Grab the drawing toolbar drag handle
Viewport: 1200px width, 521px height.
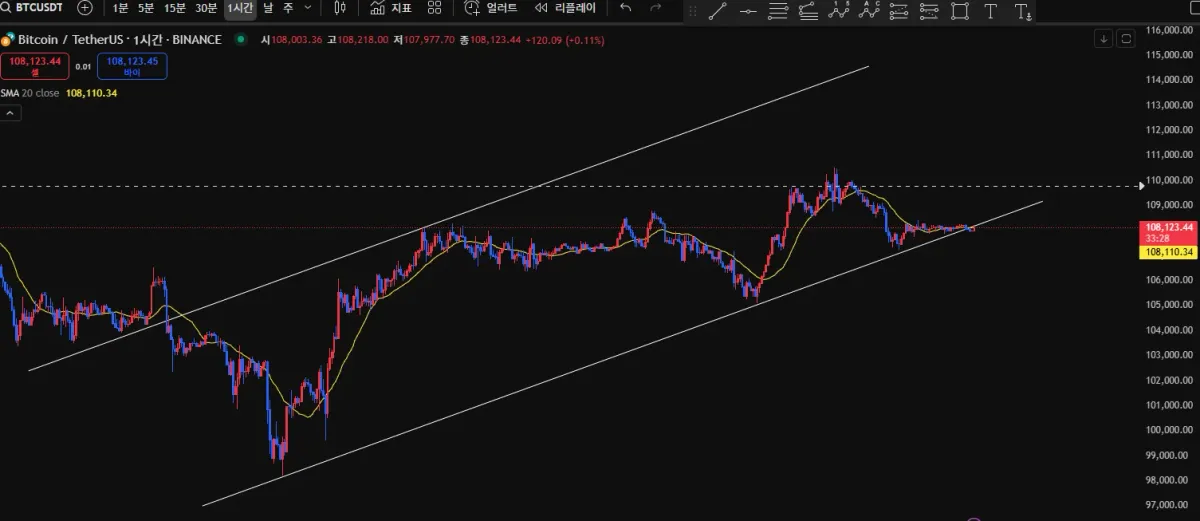pyautogui.click(x=692, y=11)
